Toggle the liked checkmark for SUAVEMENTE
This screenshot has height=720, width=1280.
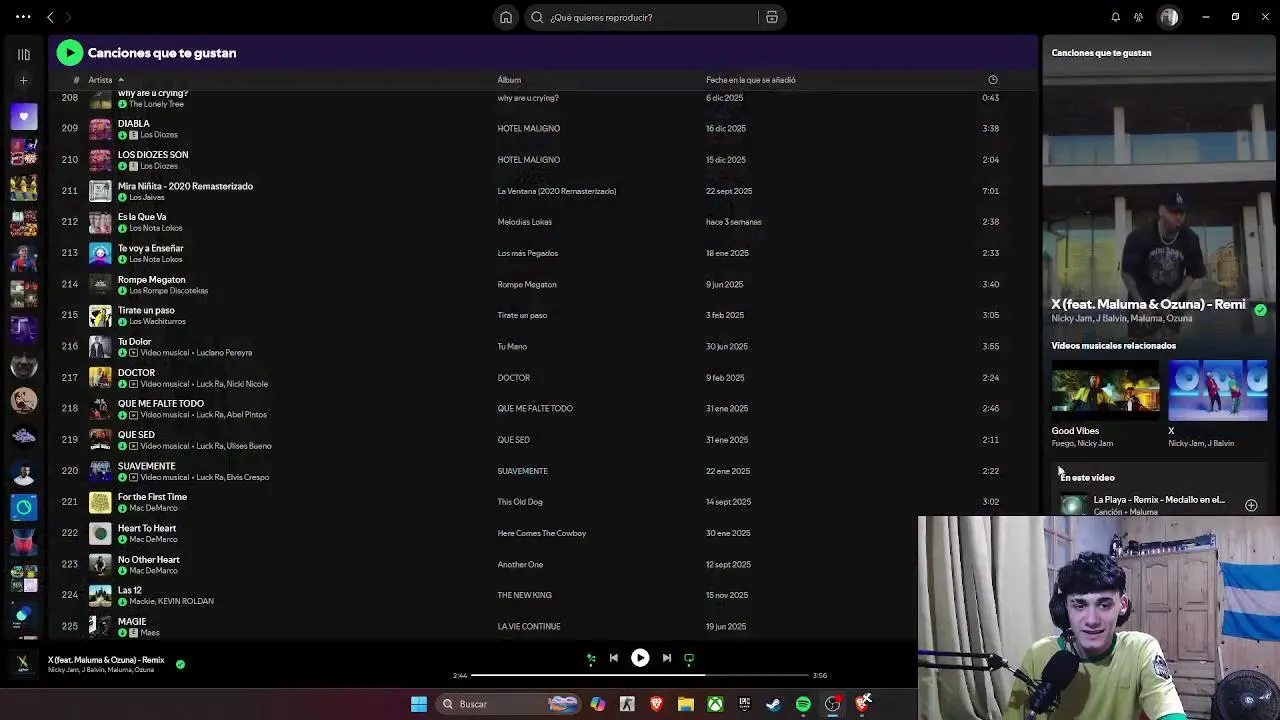[x=122, y=477]
